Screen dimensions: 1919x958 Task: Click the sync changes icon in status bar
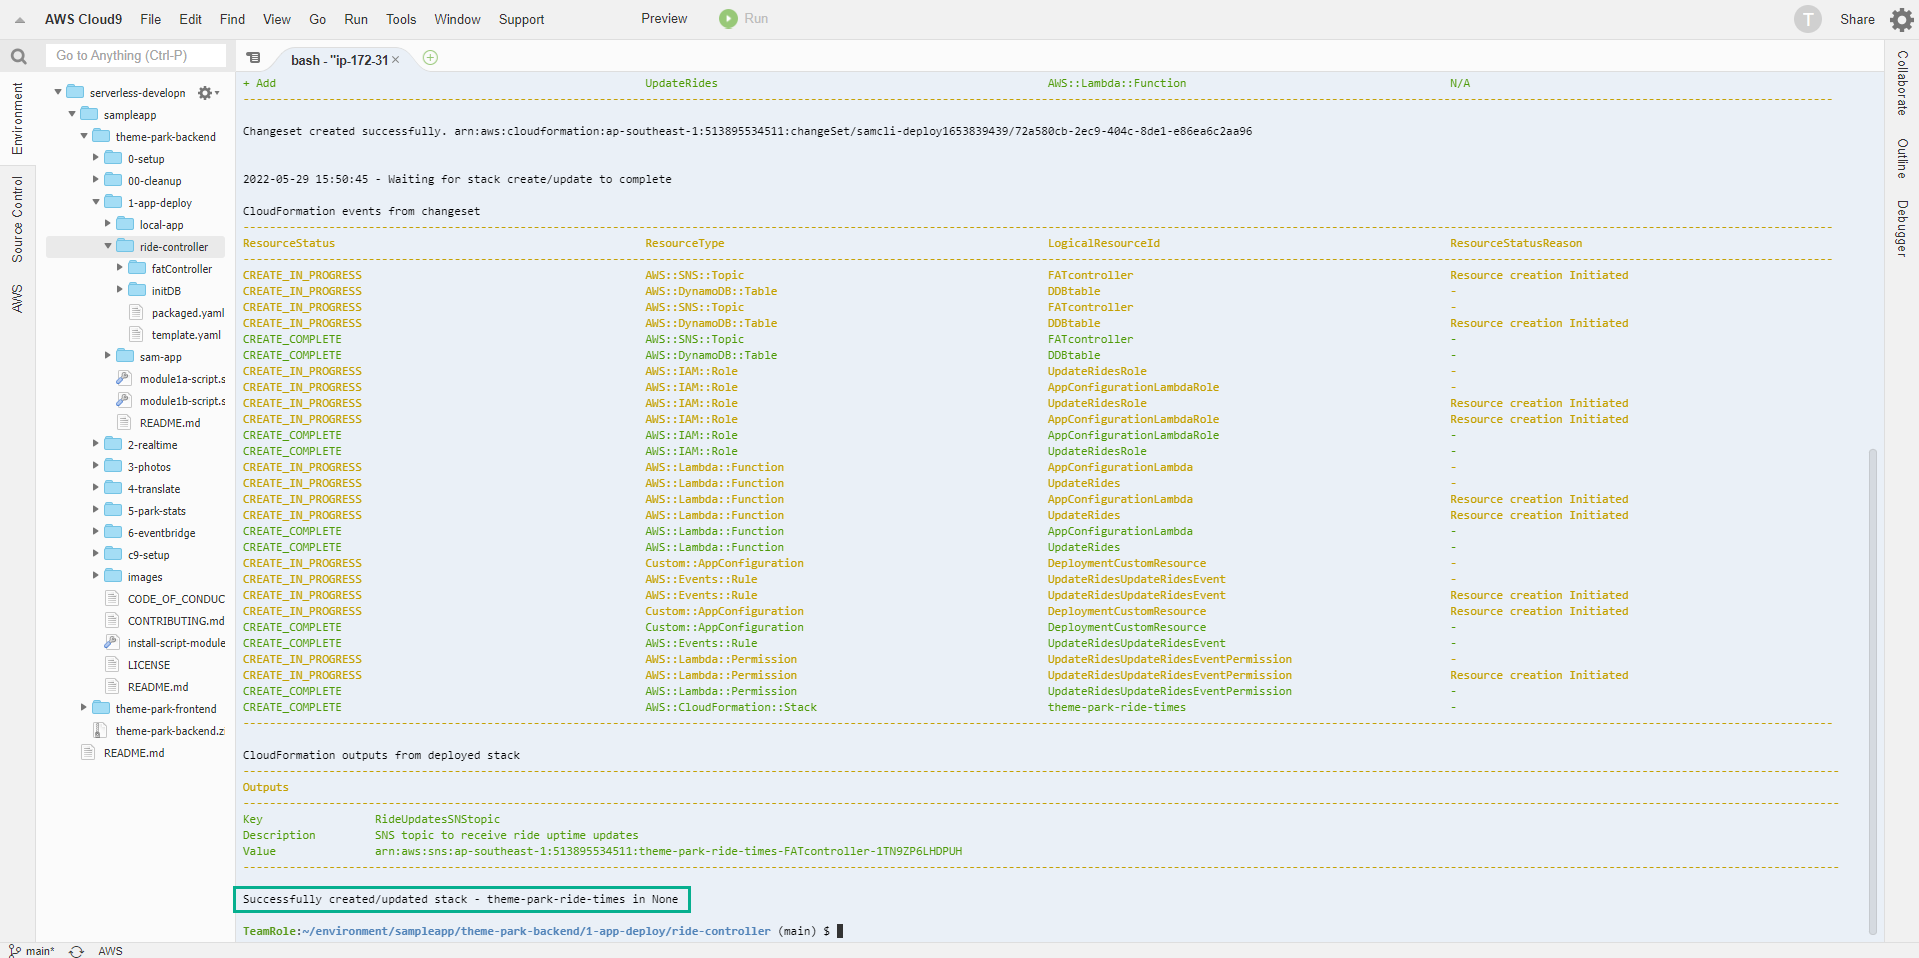(x=76, y=951)
